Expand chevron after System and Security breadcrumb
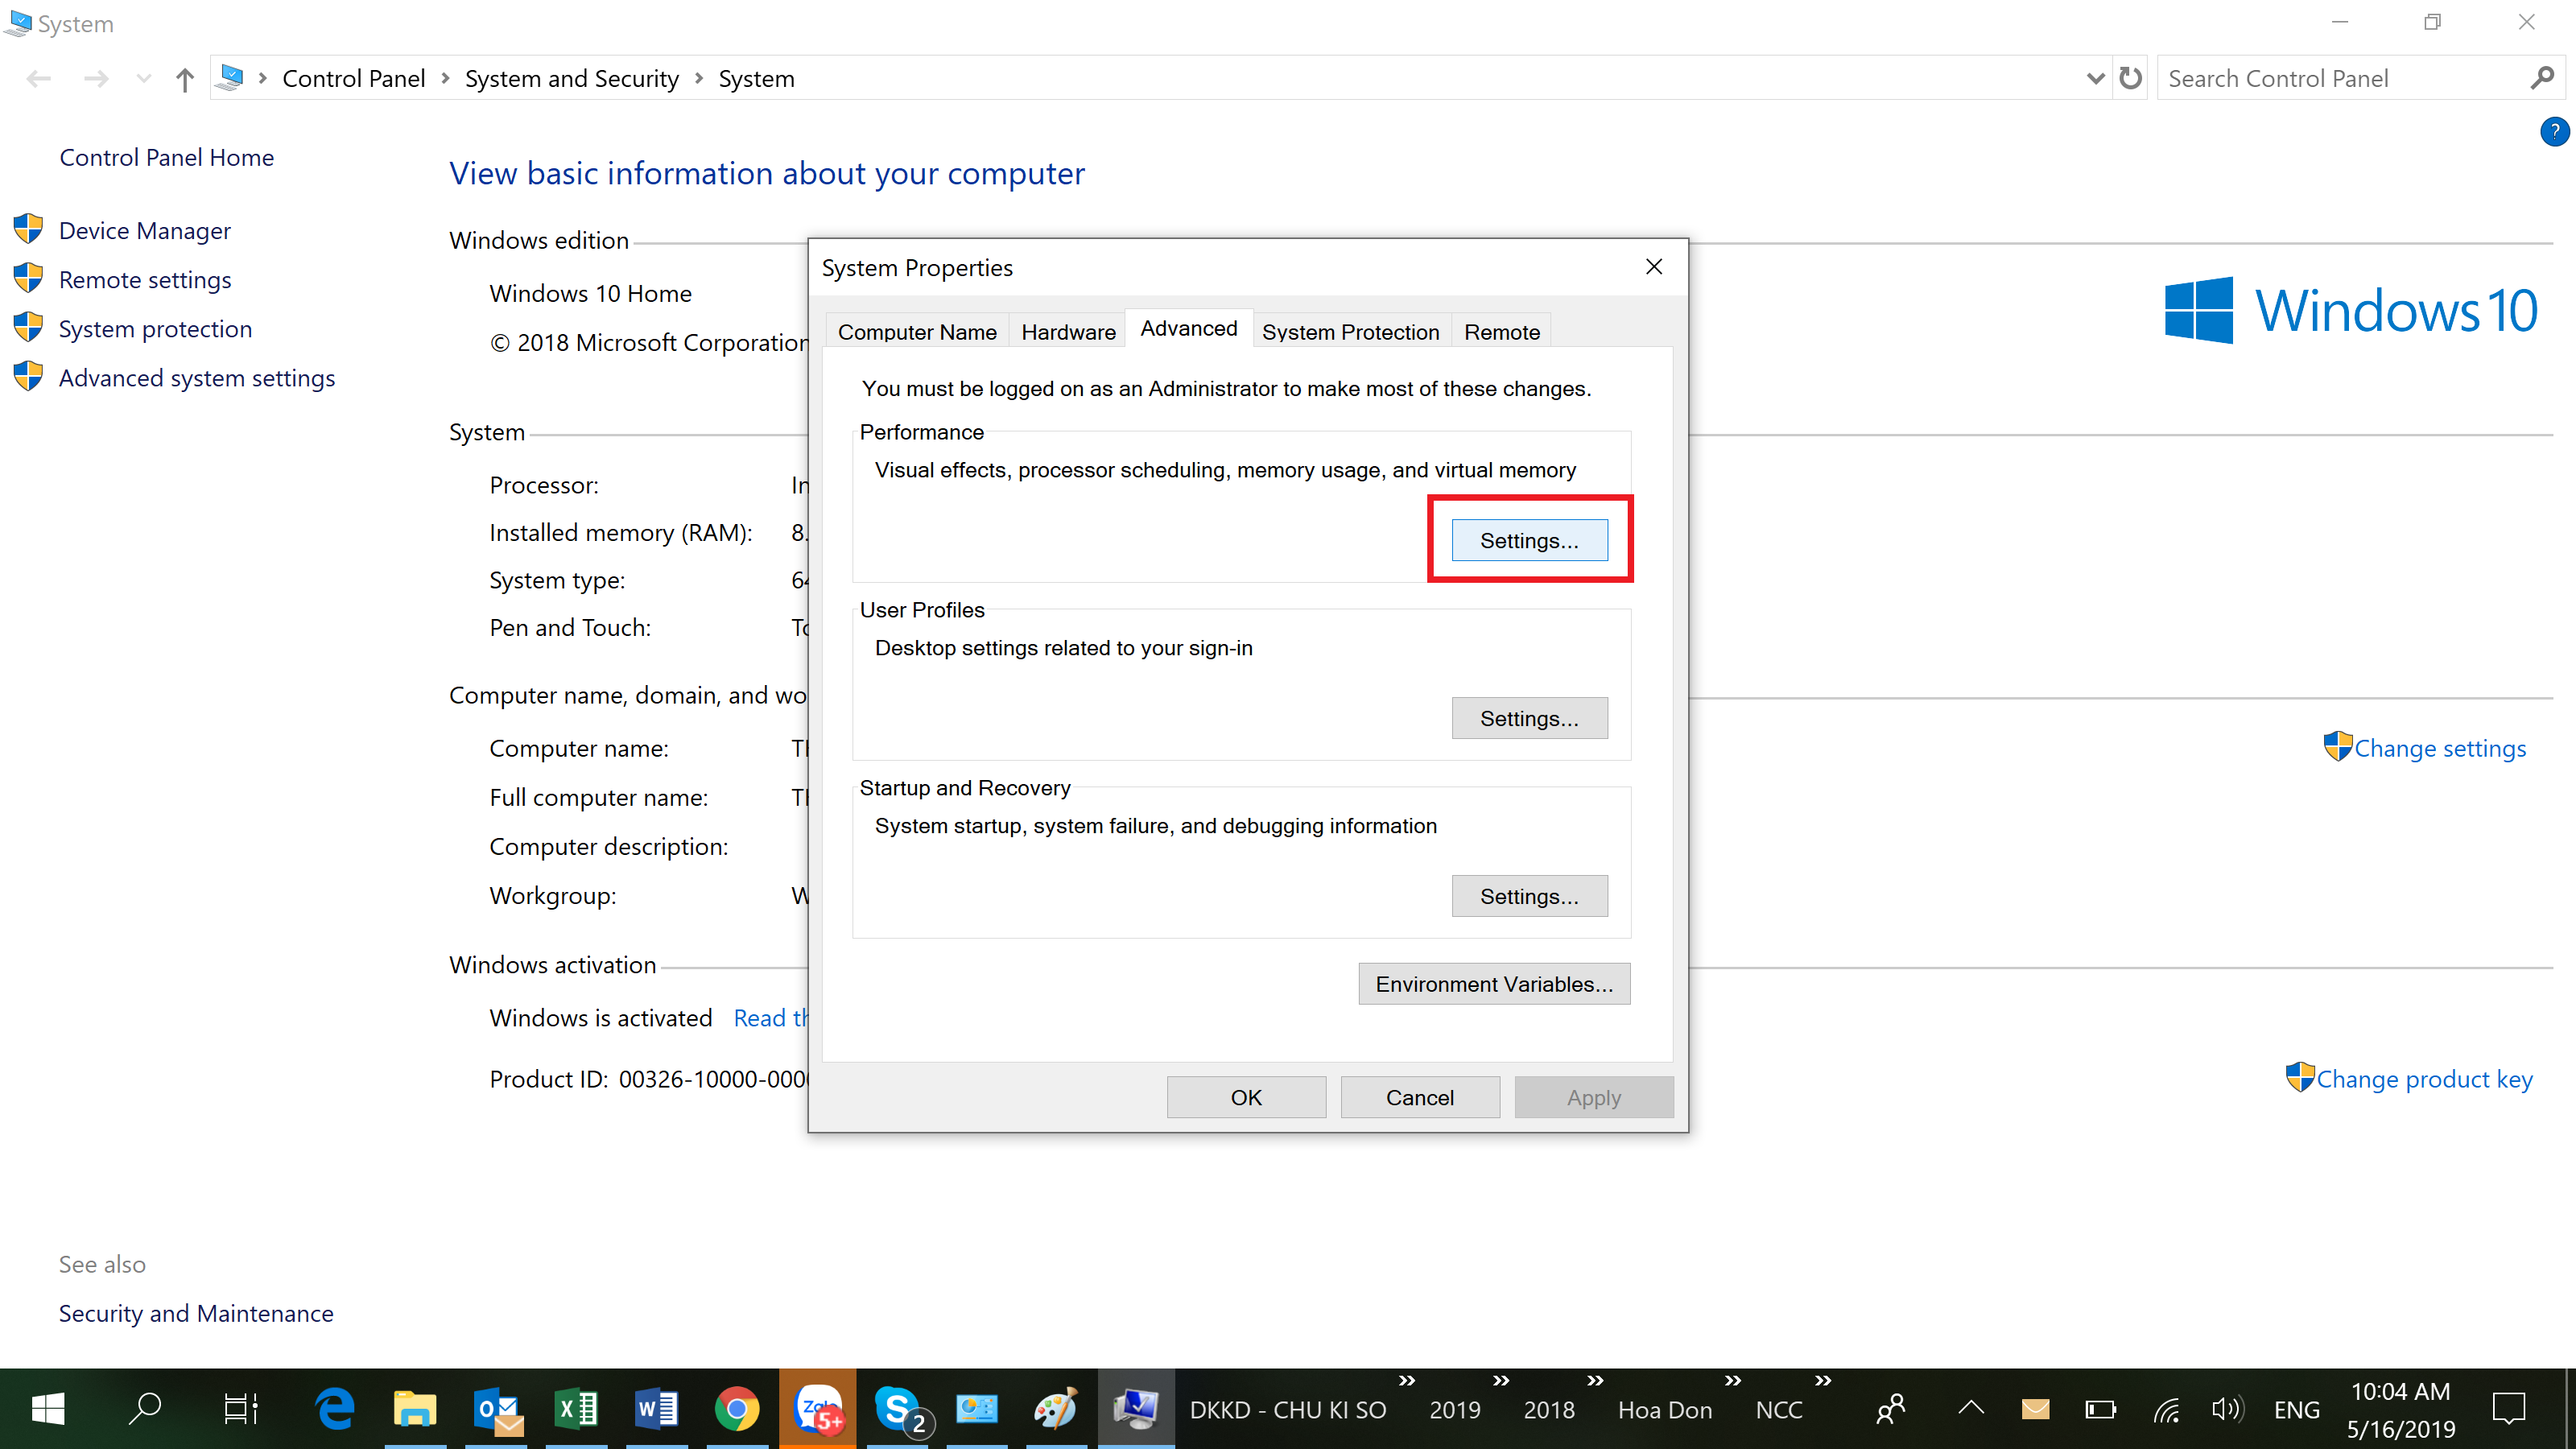The width and height of the screenshot is (2576, 1449). pyautogui.click(x=698, y=78)
